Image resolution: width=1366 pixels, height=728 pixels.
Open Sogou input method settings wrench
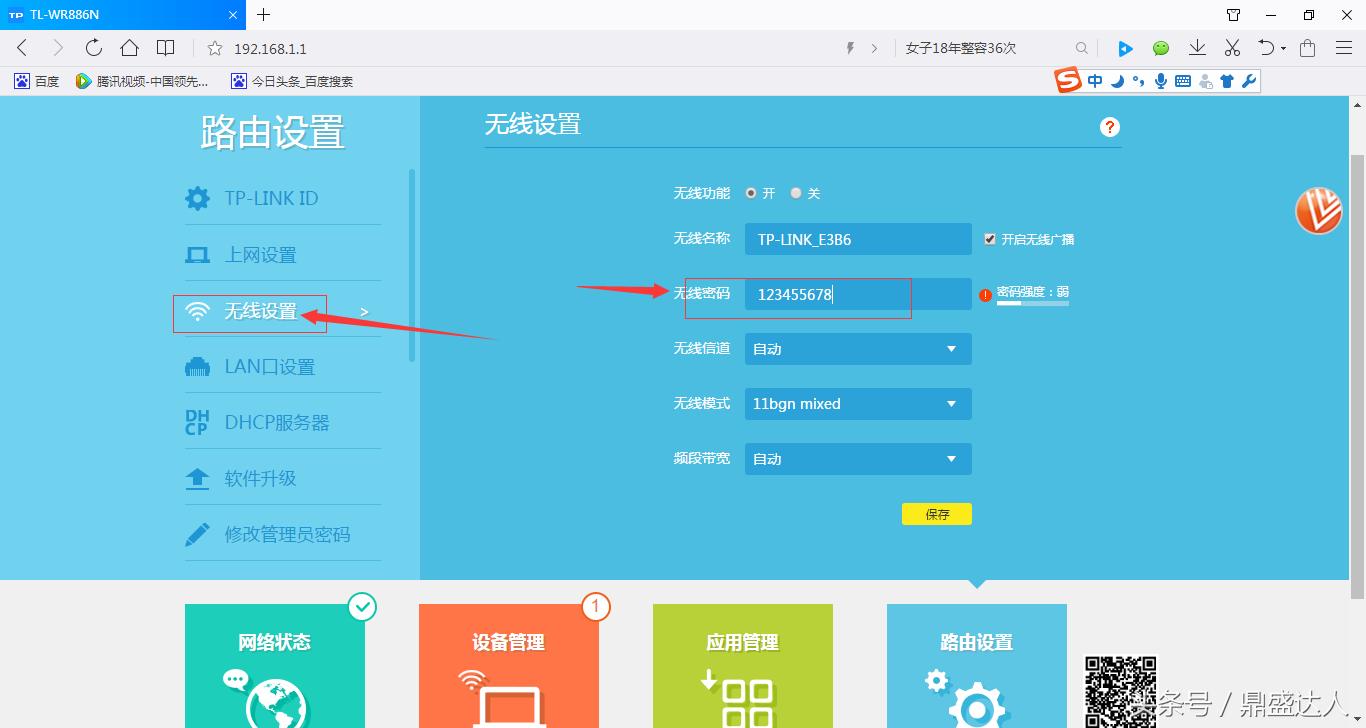(1248, 81)
